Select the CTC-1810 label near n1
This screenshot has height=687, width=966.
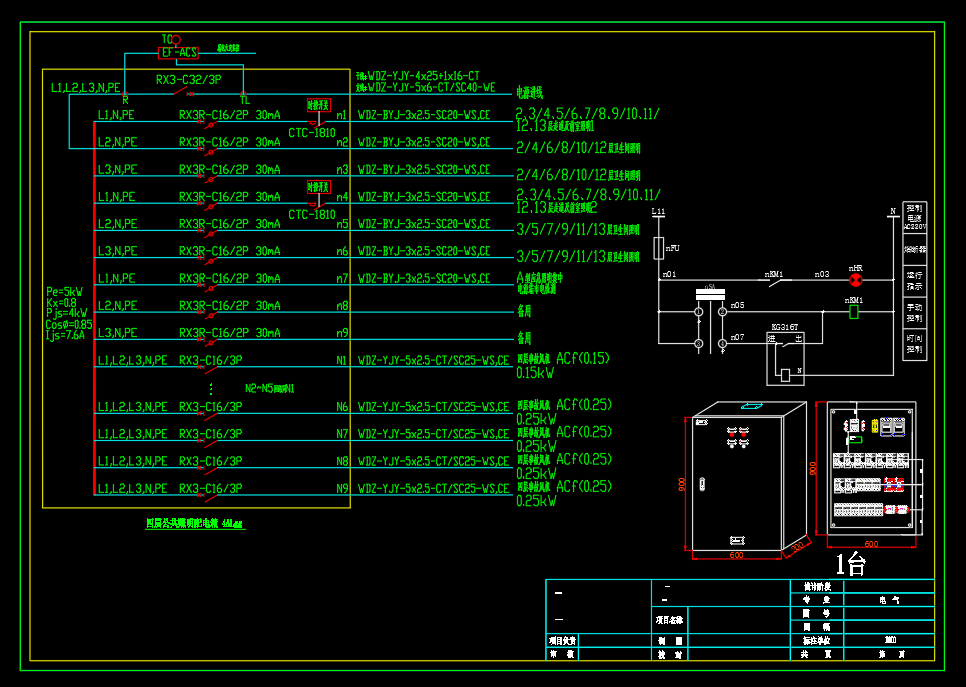tap(312, 132)
